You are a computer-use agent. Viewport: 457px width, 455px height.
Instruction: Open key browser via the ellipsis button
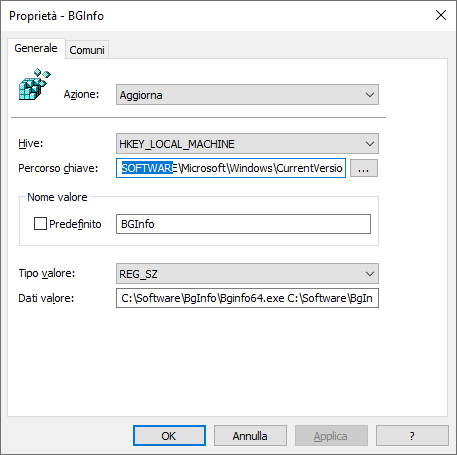click(364, 168)
